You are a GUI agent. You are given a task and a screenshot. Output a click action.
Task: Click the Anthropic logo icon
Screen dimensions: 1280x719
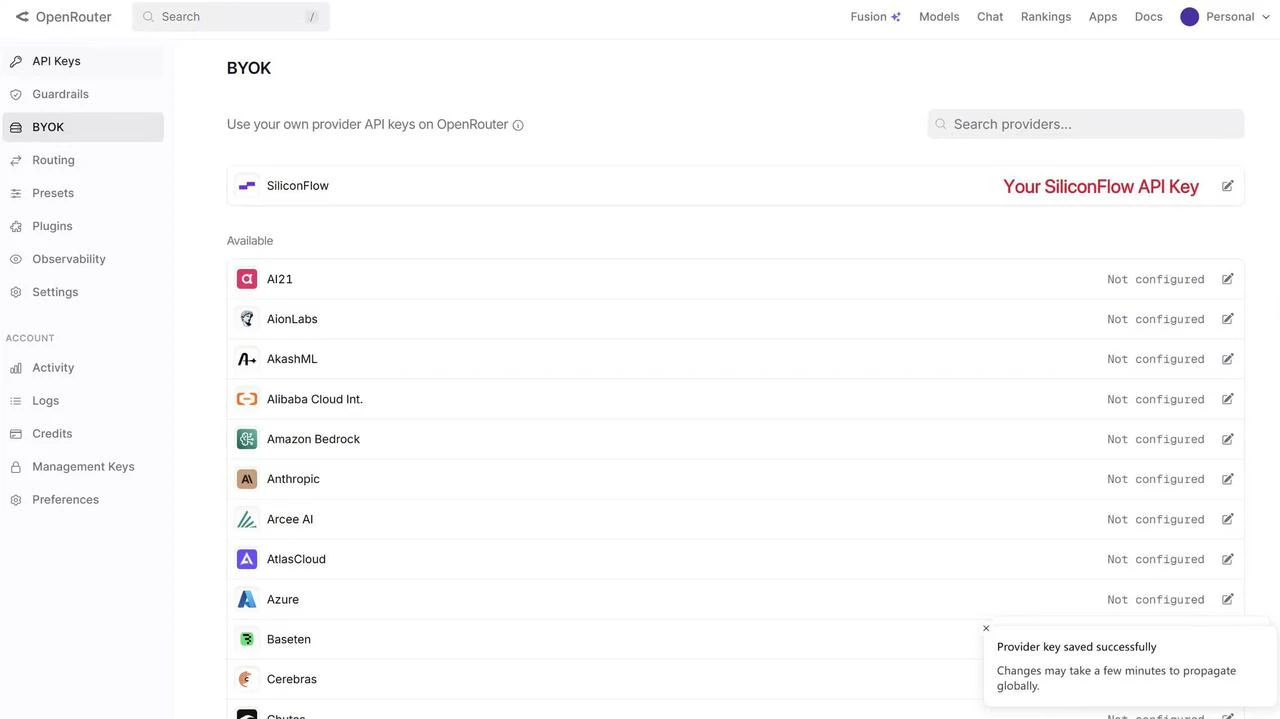(247, 479)
